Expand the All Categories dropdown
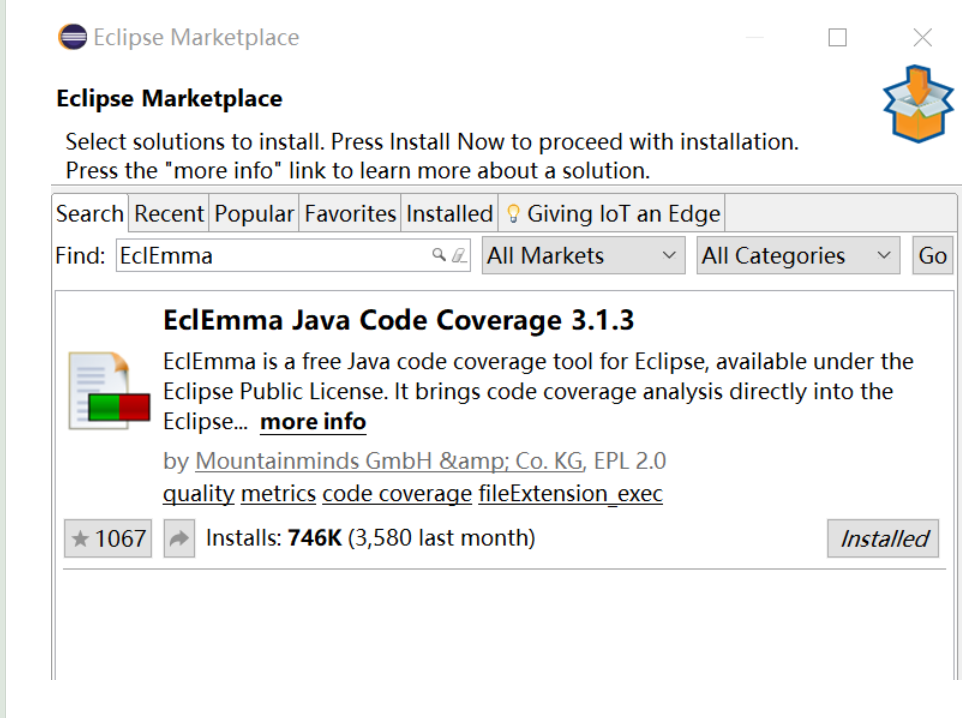This screenshot has height=718, width=962. pos(797,256)
